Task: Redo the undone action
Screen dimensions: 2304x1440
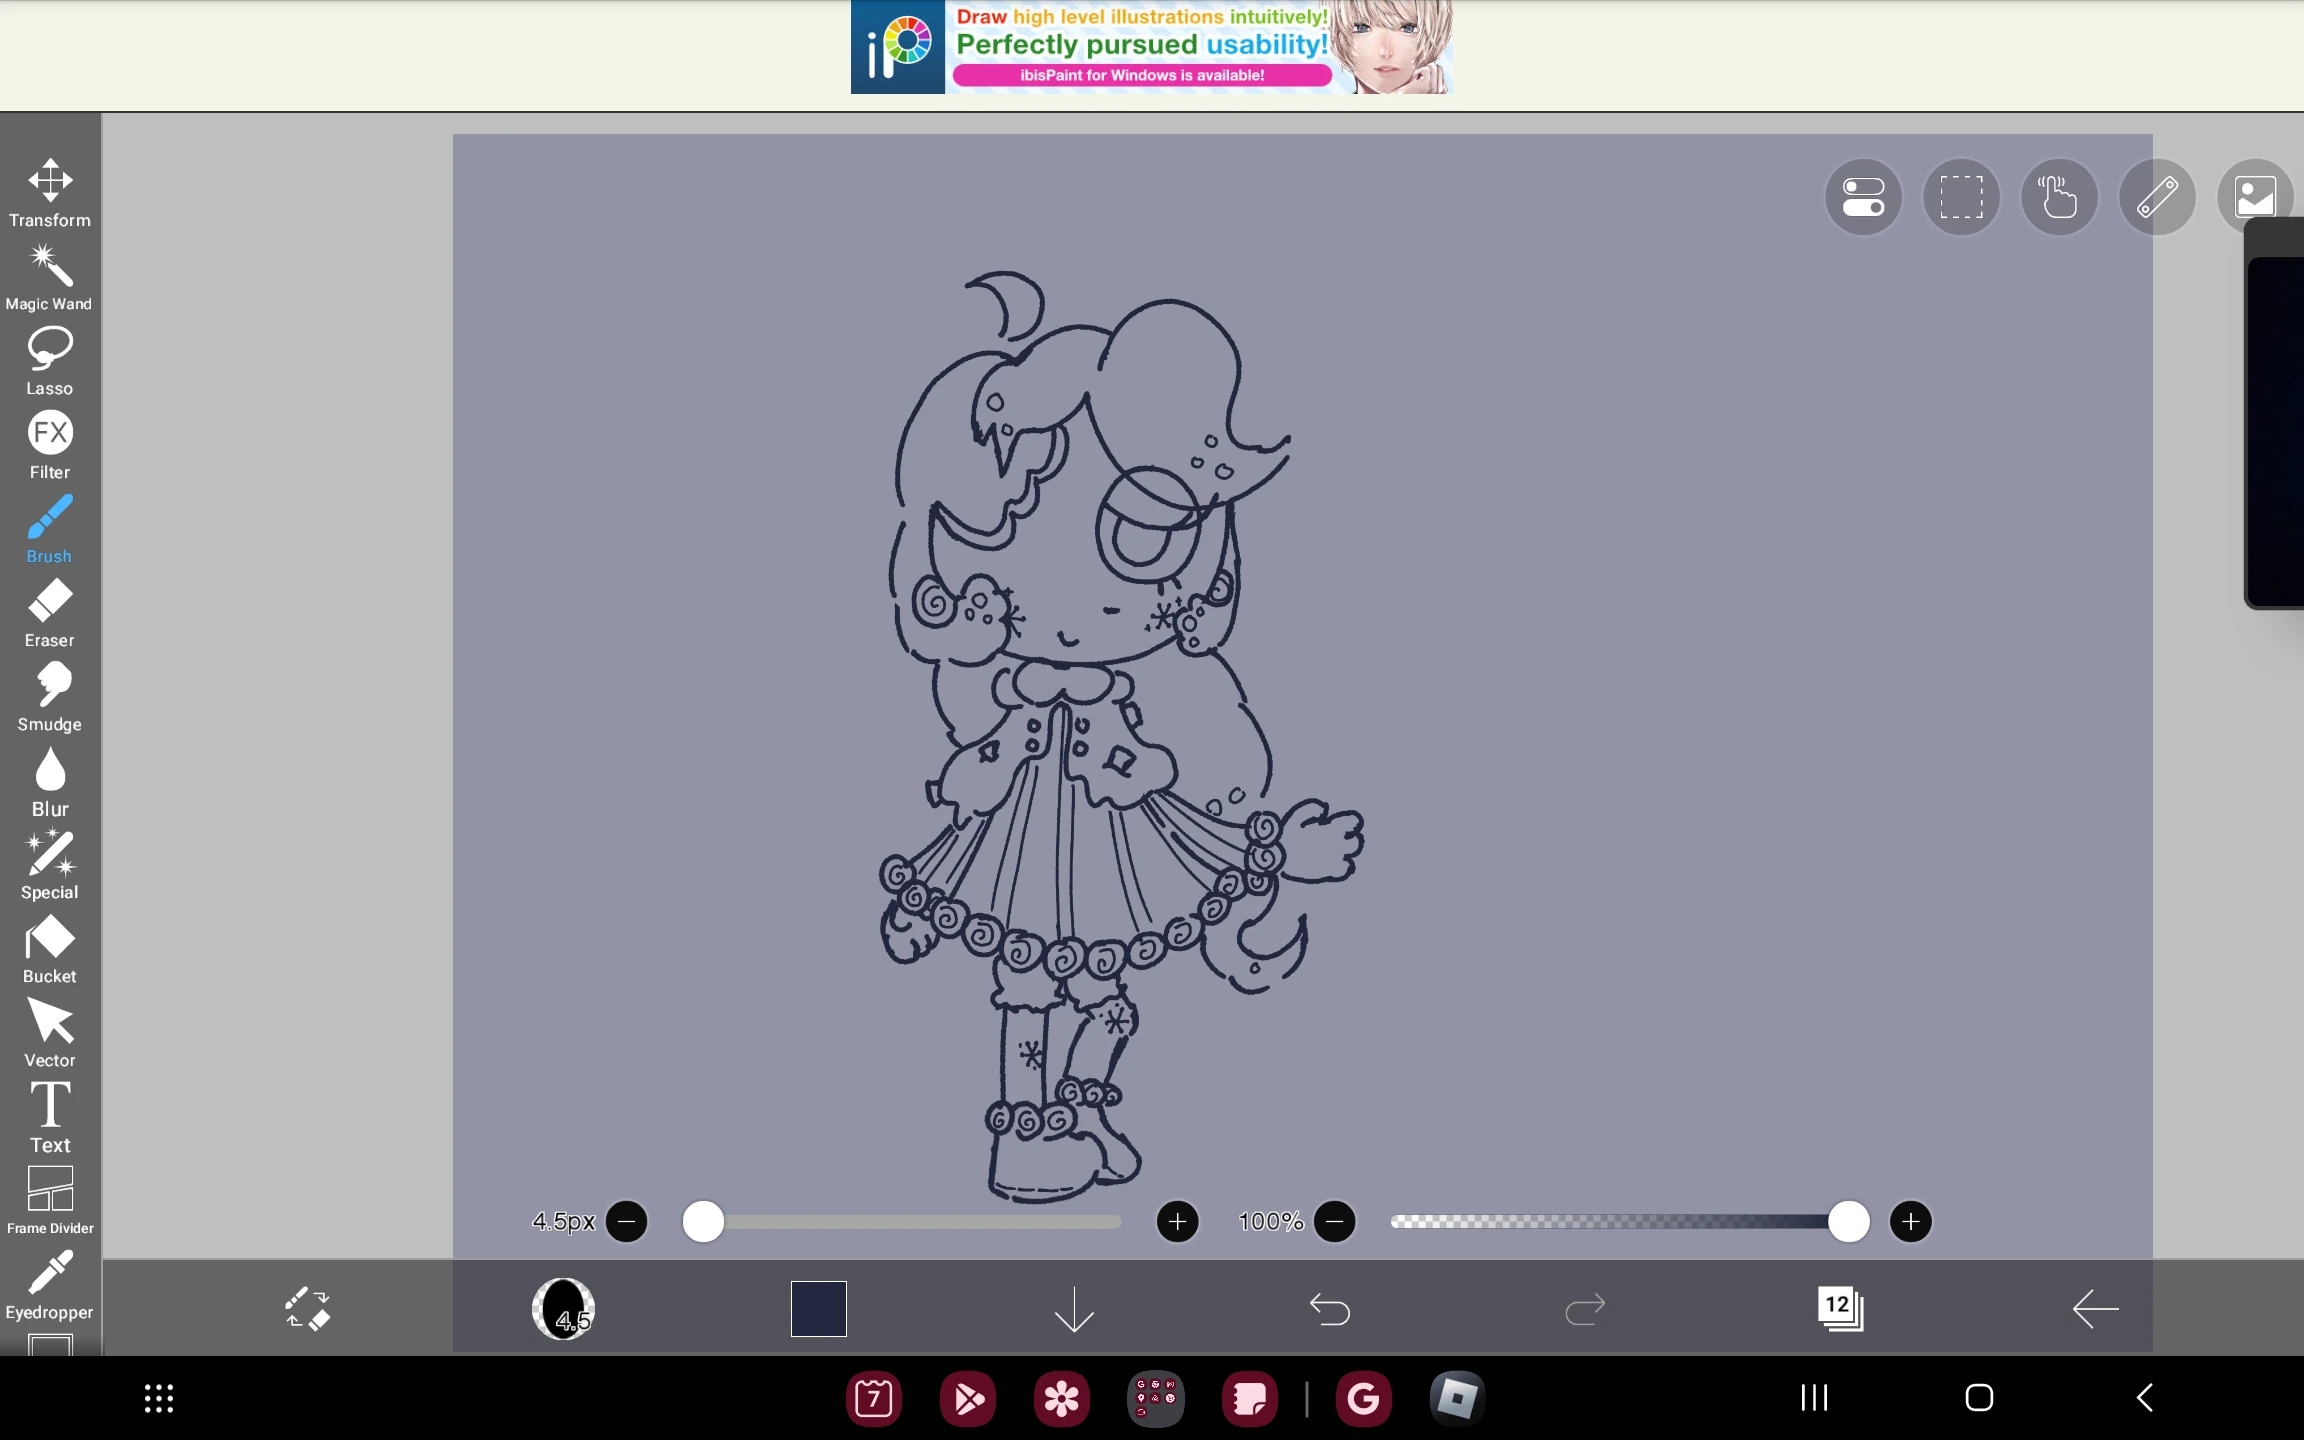Action: click(x=1583, y=1310)
